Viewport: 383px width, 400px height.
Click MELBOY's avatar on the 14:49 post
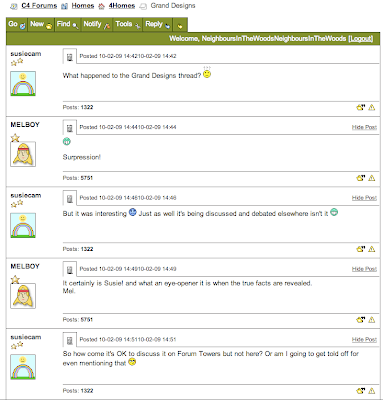click(x=23, y=296)
